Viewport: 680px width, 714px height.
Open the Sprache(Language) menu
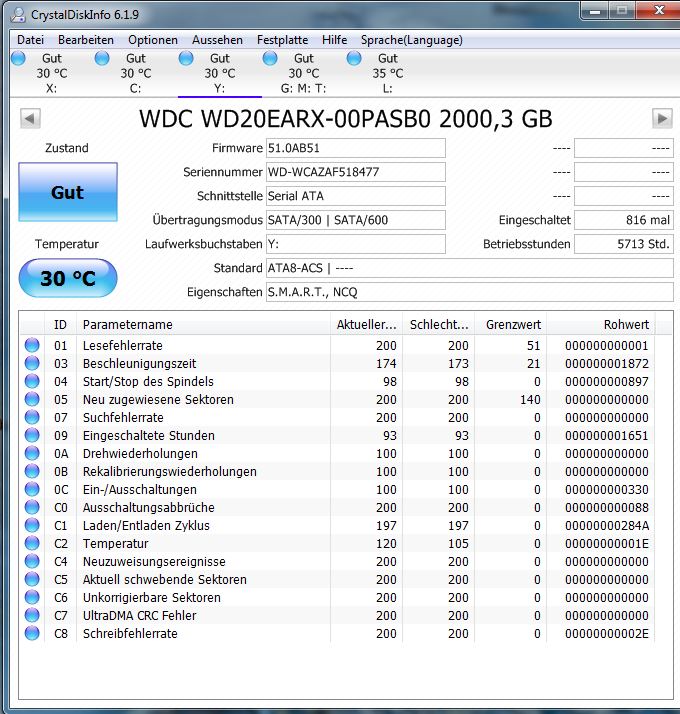point(412,40)
